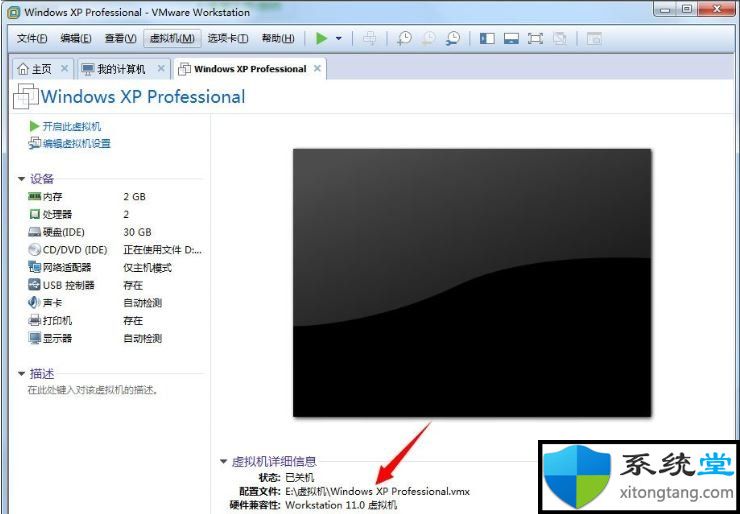Viewport: 740px width, 514px height.
Task: Open the power options dropdown arrow
Action: (339, 39)
